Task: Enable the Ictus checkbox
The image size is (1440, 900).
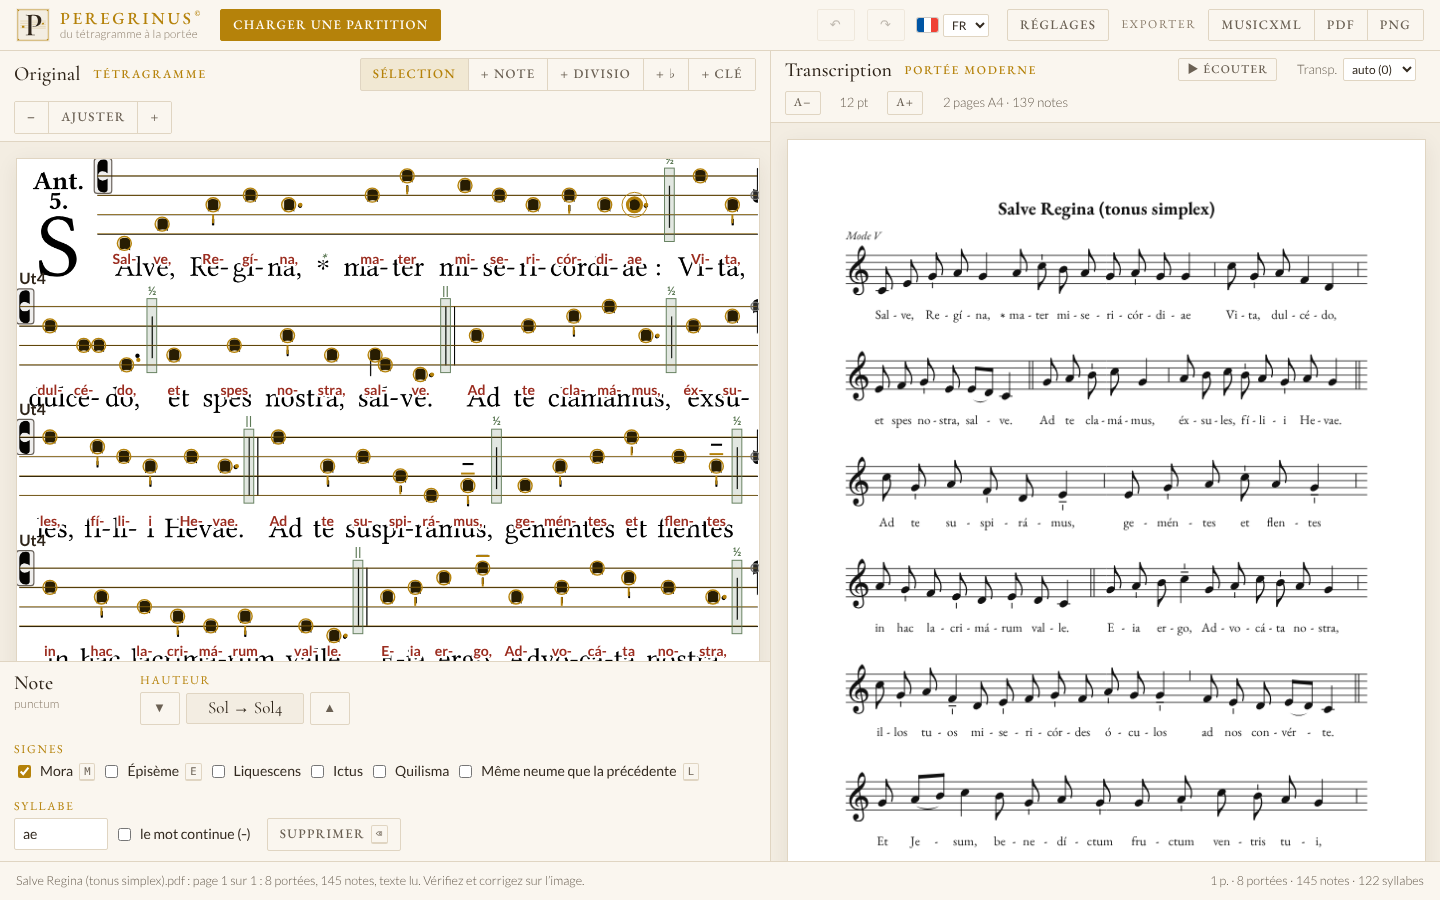Action: click(318, 771)
